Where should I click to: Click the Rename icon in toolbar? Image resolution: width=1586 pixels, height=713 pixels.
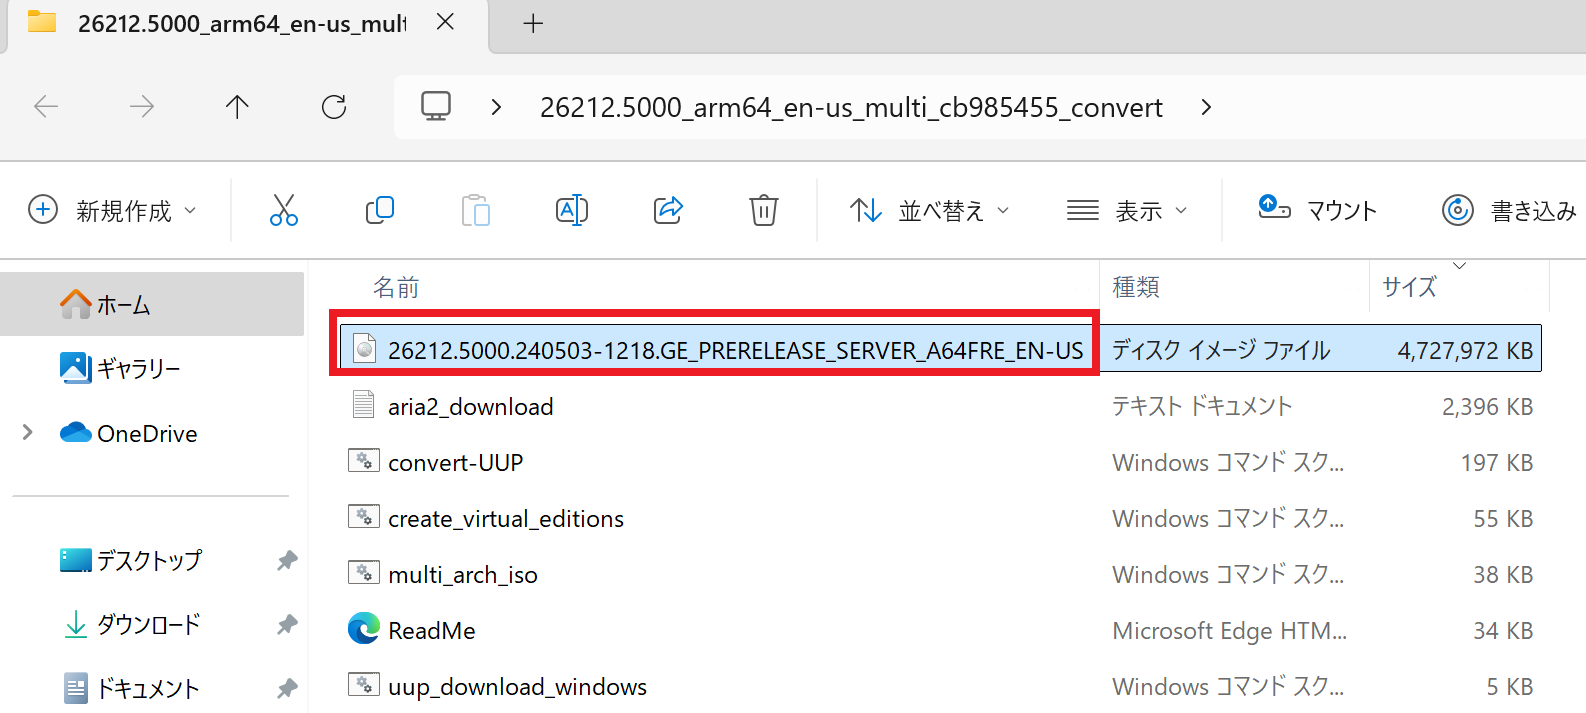point(572,210)
